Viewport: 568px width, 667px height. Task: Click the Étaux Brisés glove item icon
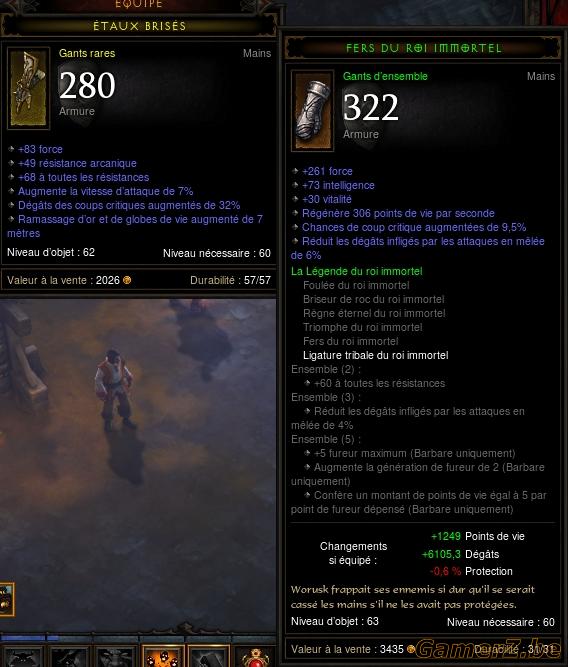point(29,88)
